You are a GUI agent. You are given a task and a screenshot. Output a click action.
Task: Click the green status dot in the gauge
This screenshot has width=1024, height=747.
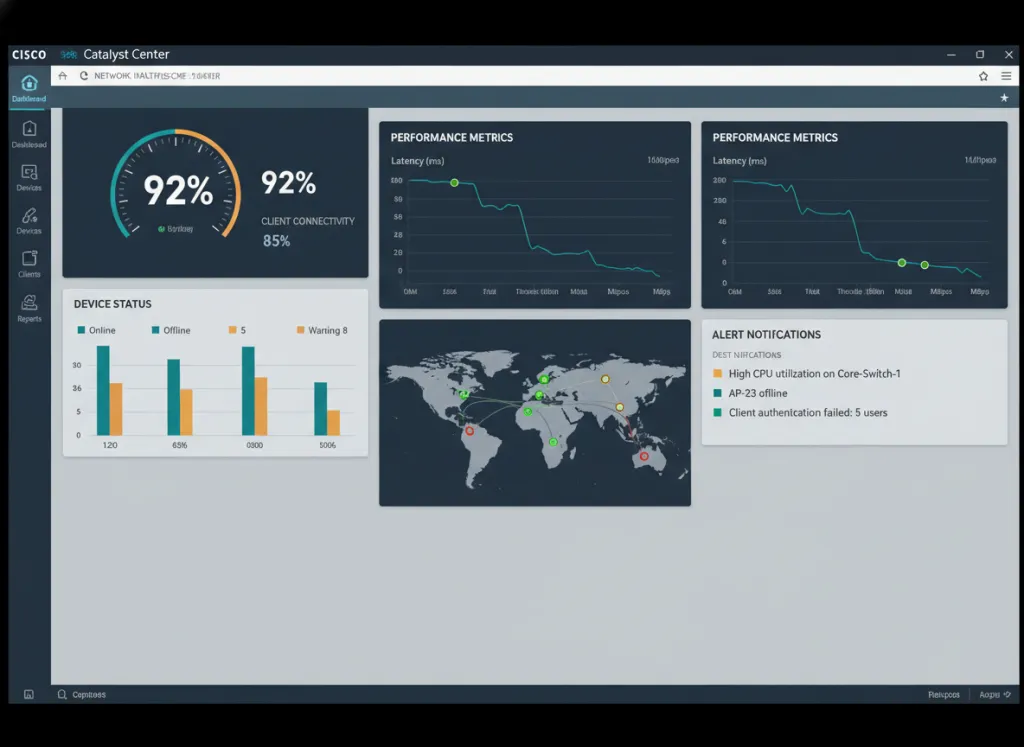[x=161, y=229]
